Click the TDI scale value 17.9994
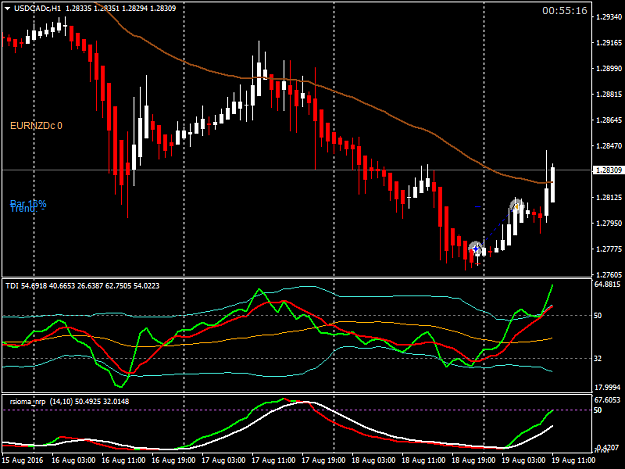The image size is (625, 469). (607, 387)
